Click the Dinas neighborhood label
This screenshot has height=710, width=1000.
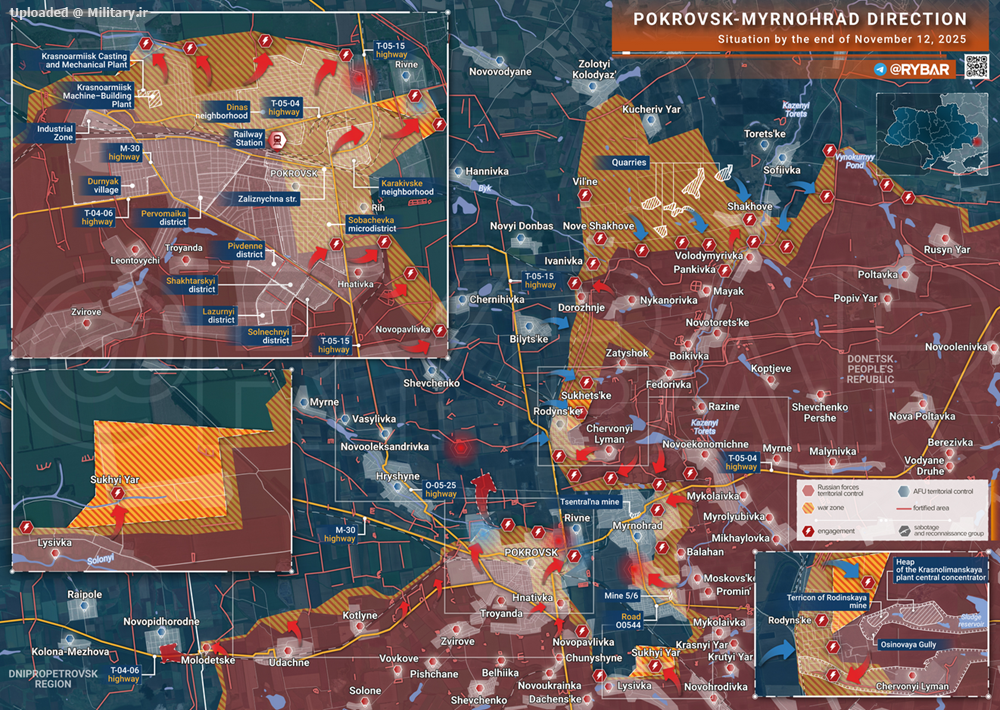(x=237, y=108)
